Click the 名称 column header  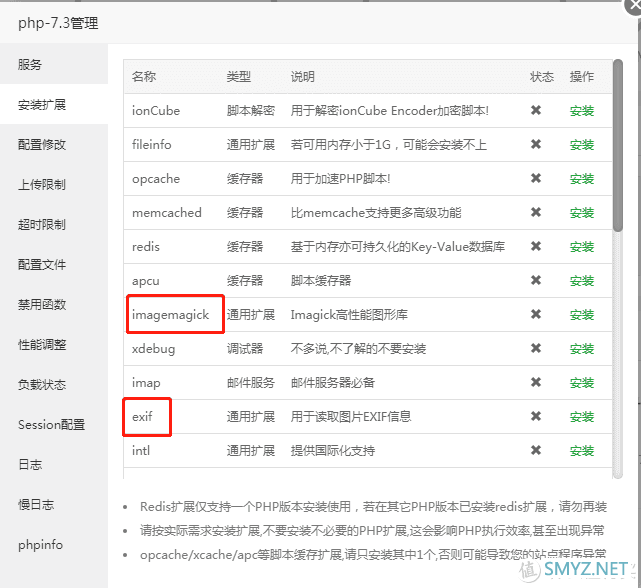(x=144, y=76)
